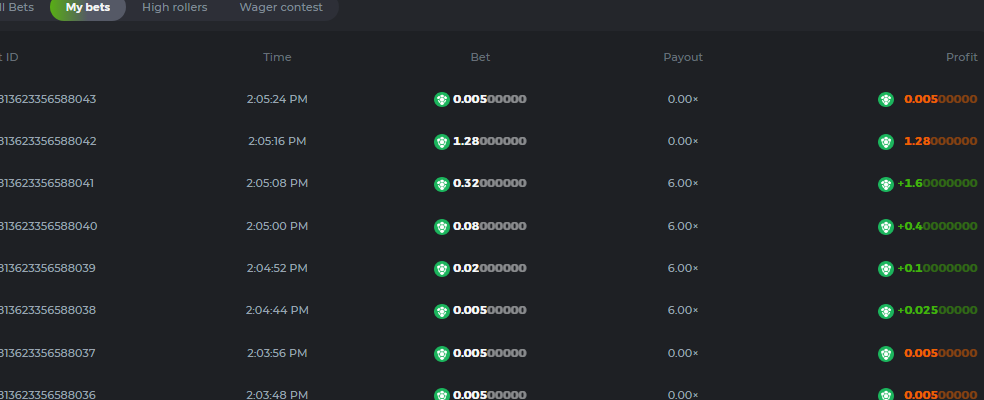
Task: Select the row timed 2:03:56 PM
Action: point(277,353)
